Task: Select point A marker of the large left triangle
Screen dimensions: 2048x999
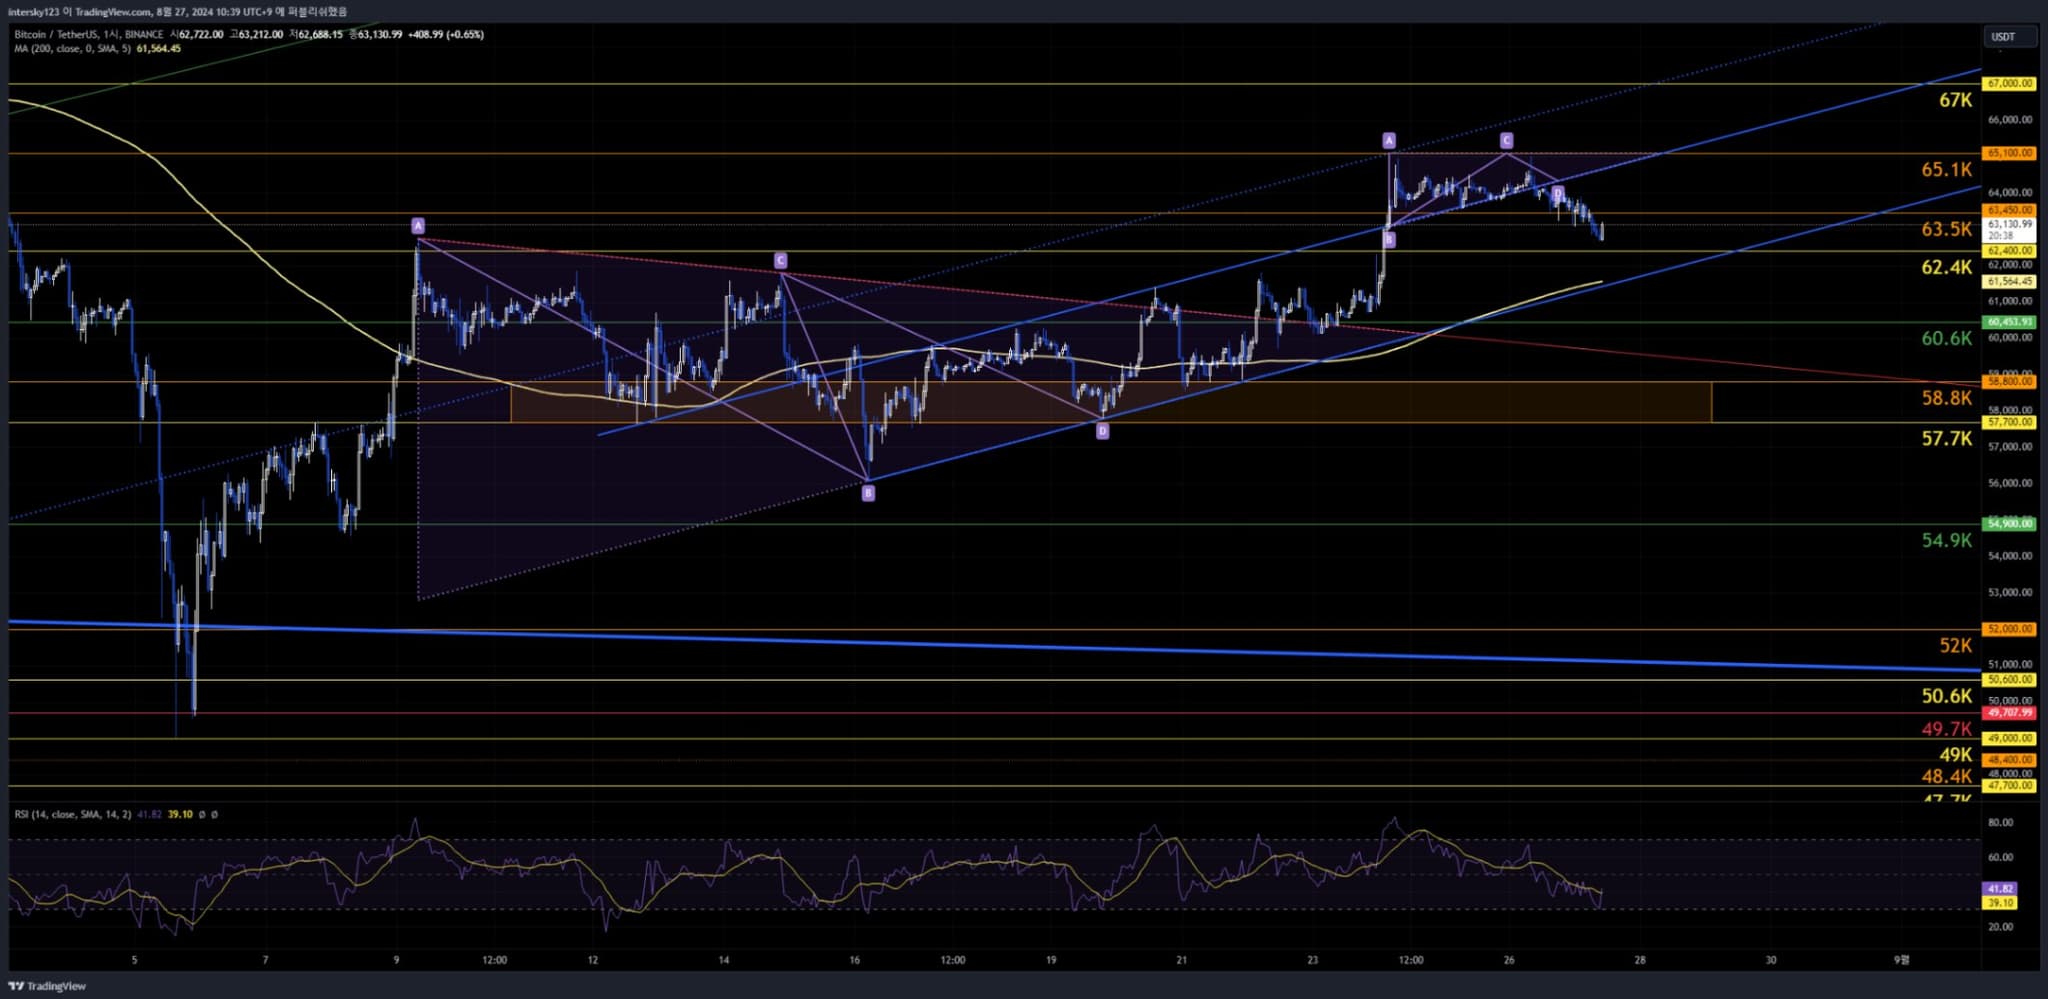Action: point(418,226)
